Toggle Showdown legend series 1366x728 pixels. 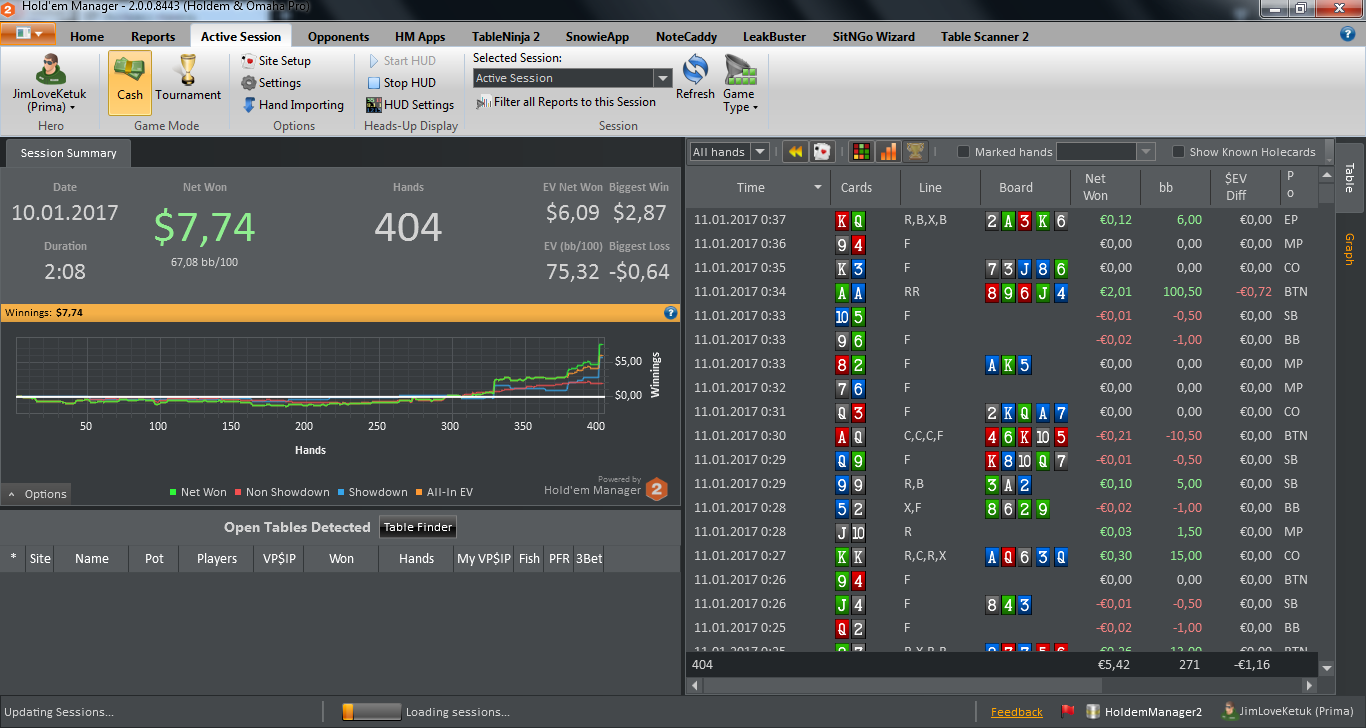pyautogui.click(x=371, y=492)
